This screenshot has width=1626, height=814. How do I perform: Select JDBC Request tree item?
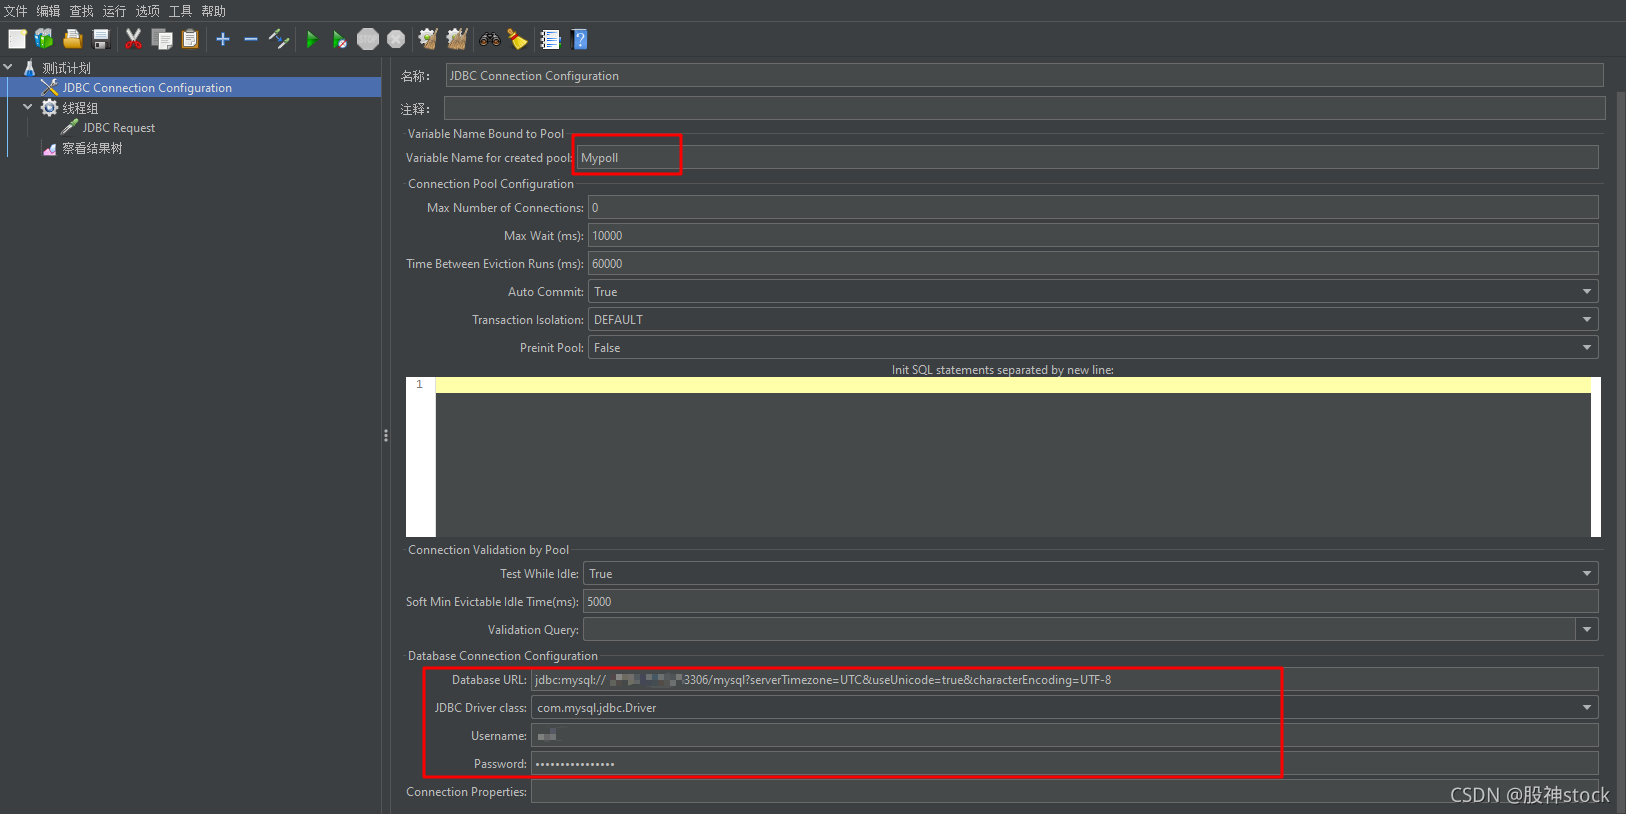coord(118,128)
